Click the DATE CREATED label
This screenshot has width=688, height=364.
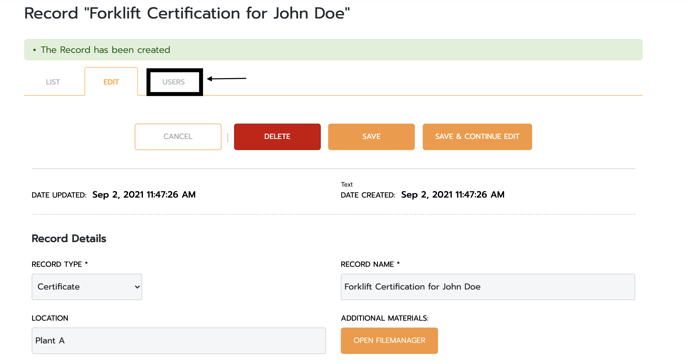(368, 195)
